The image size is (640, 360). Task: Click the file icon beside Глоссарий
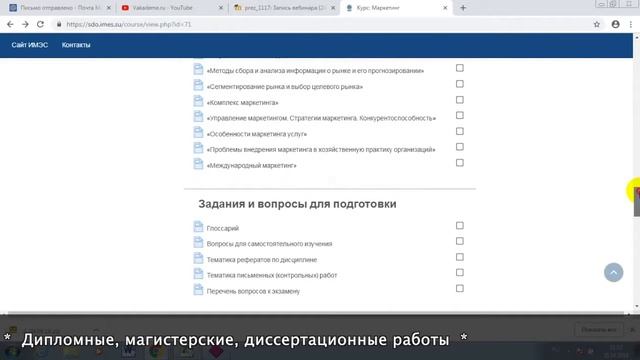pos(198,227)
